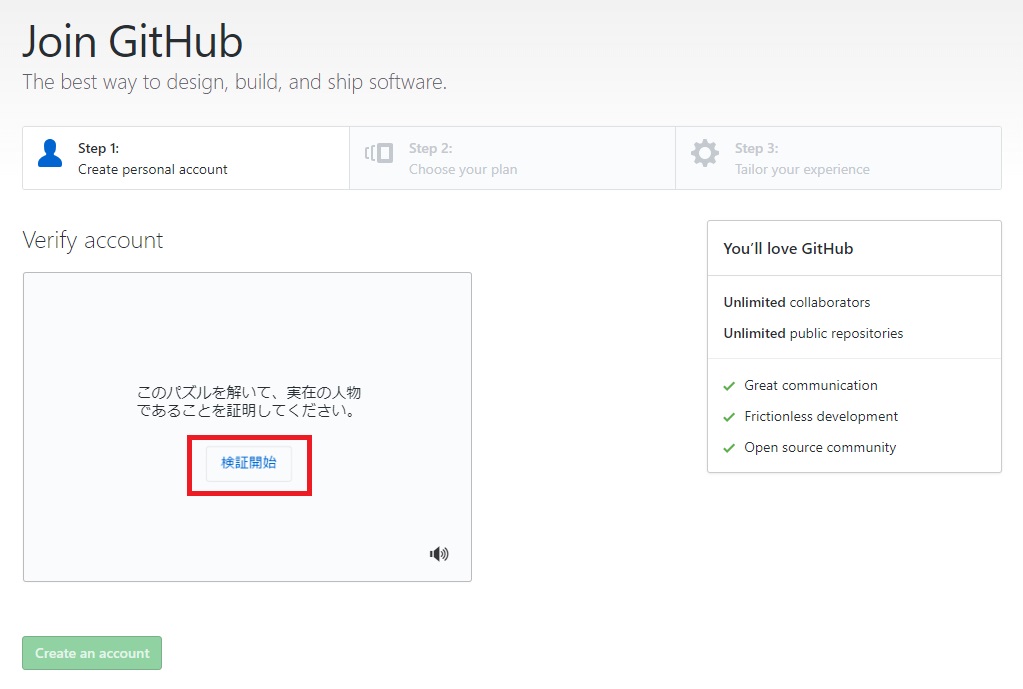The height and width of the screenshot is (689, 1023).
Task: Click the Japanese puzzle instruction text
Action: [249, 401]
